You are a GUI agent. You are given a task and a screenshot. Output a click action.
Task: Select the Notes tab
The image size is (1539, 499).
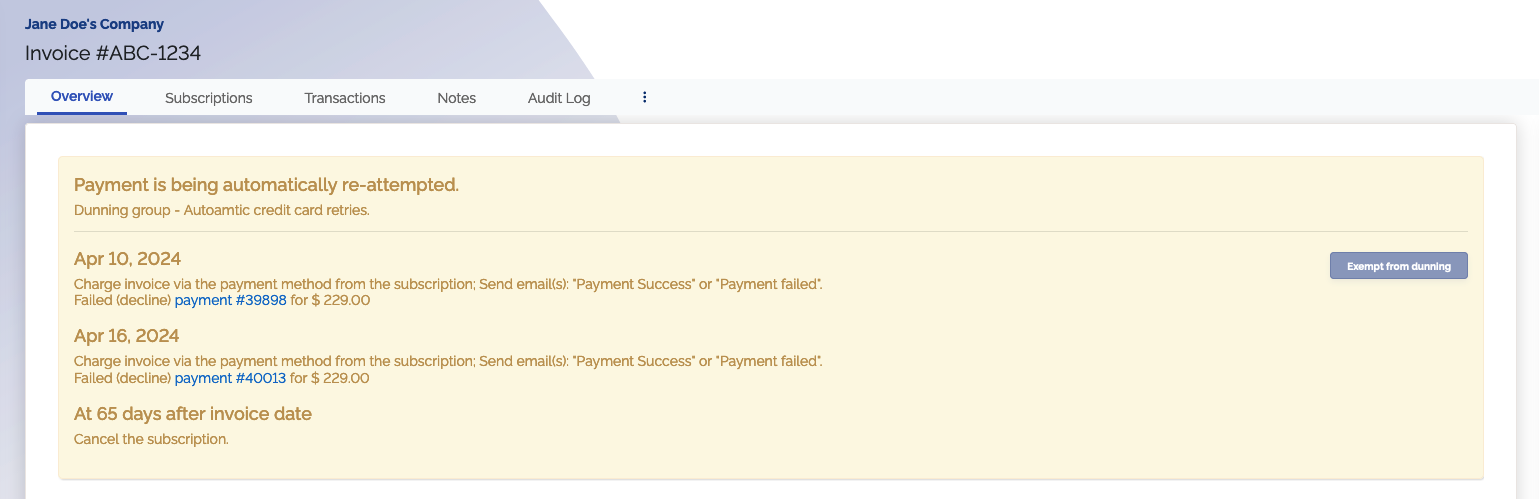click(456, 98)
